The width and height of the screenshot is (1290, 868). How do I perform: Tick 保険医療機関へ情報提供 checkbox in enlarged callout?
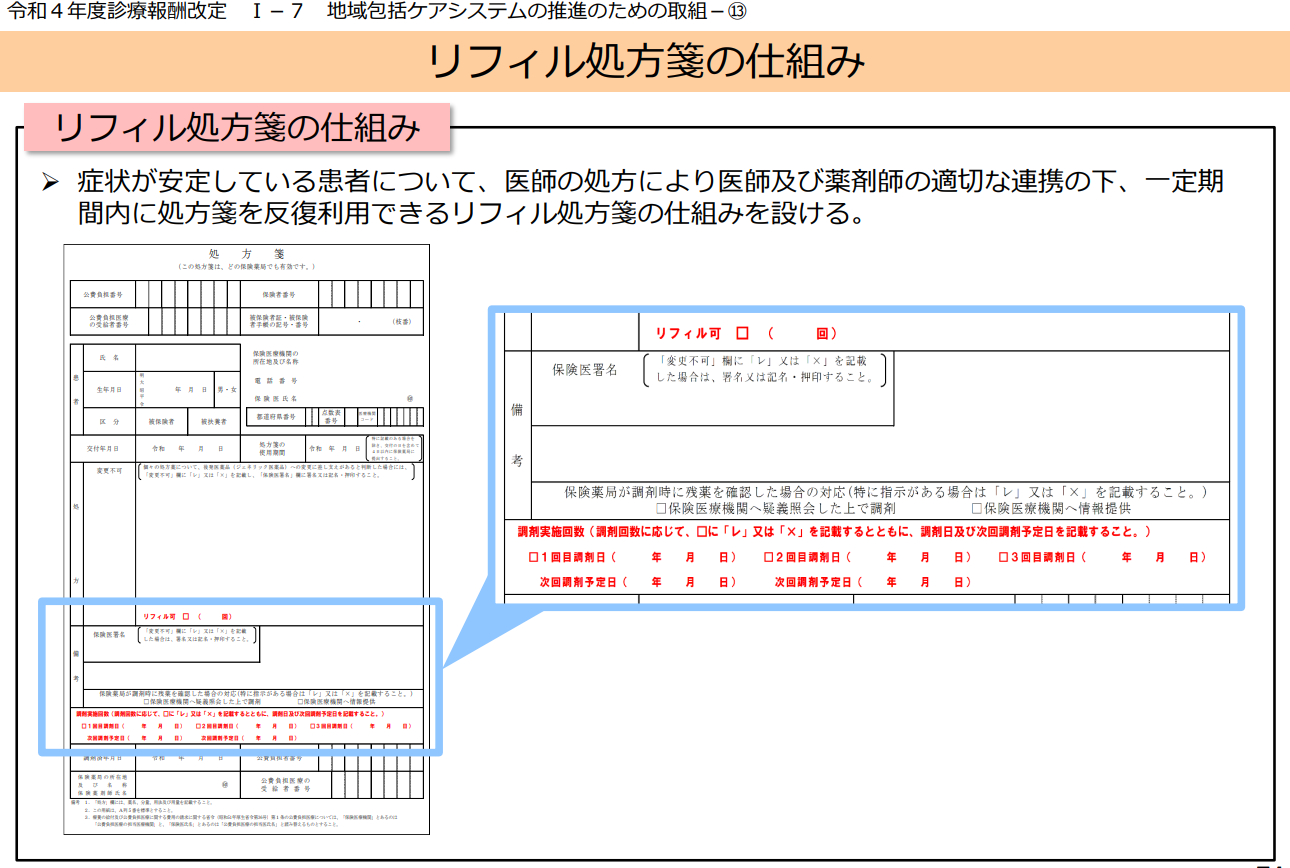click(977, 509)
